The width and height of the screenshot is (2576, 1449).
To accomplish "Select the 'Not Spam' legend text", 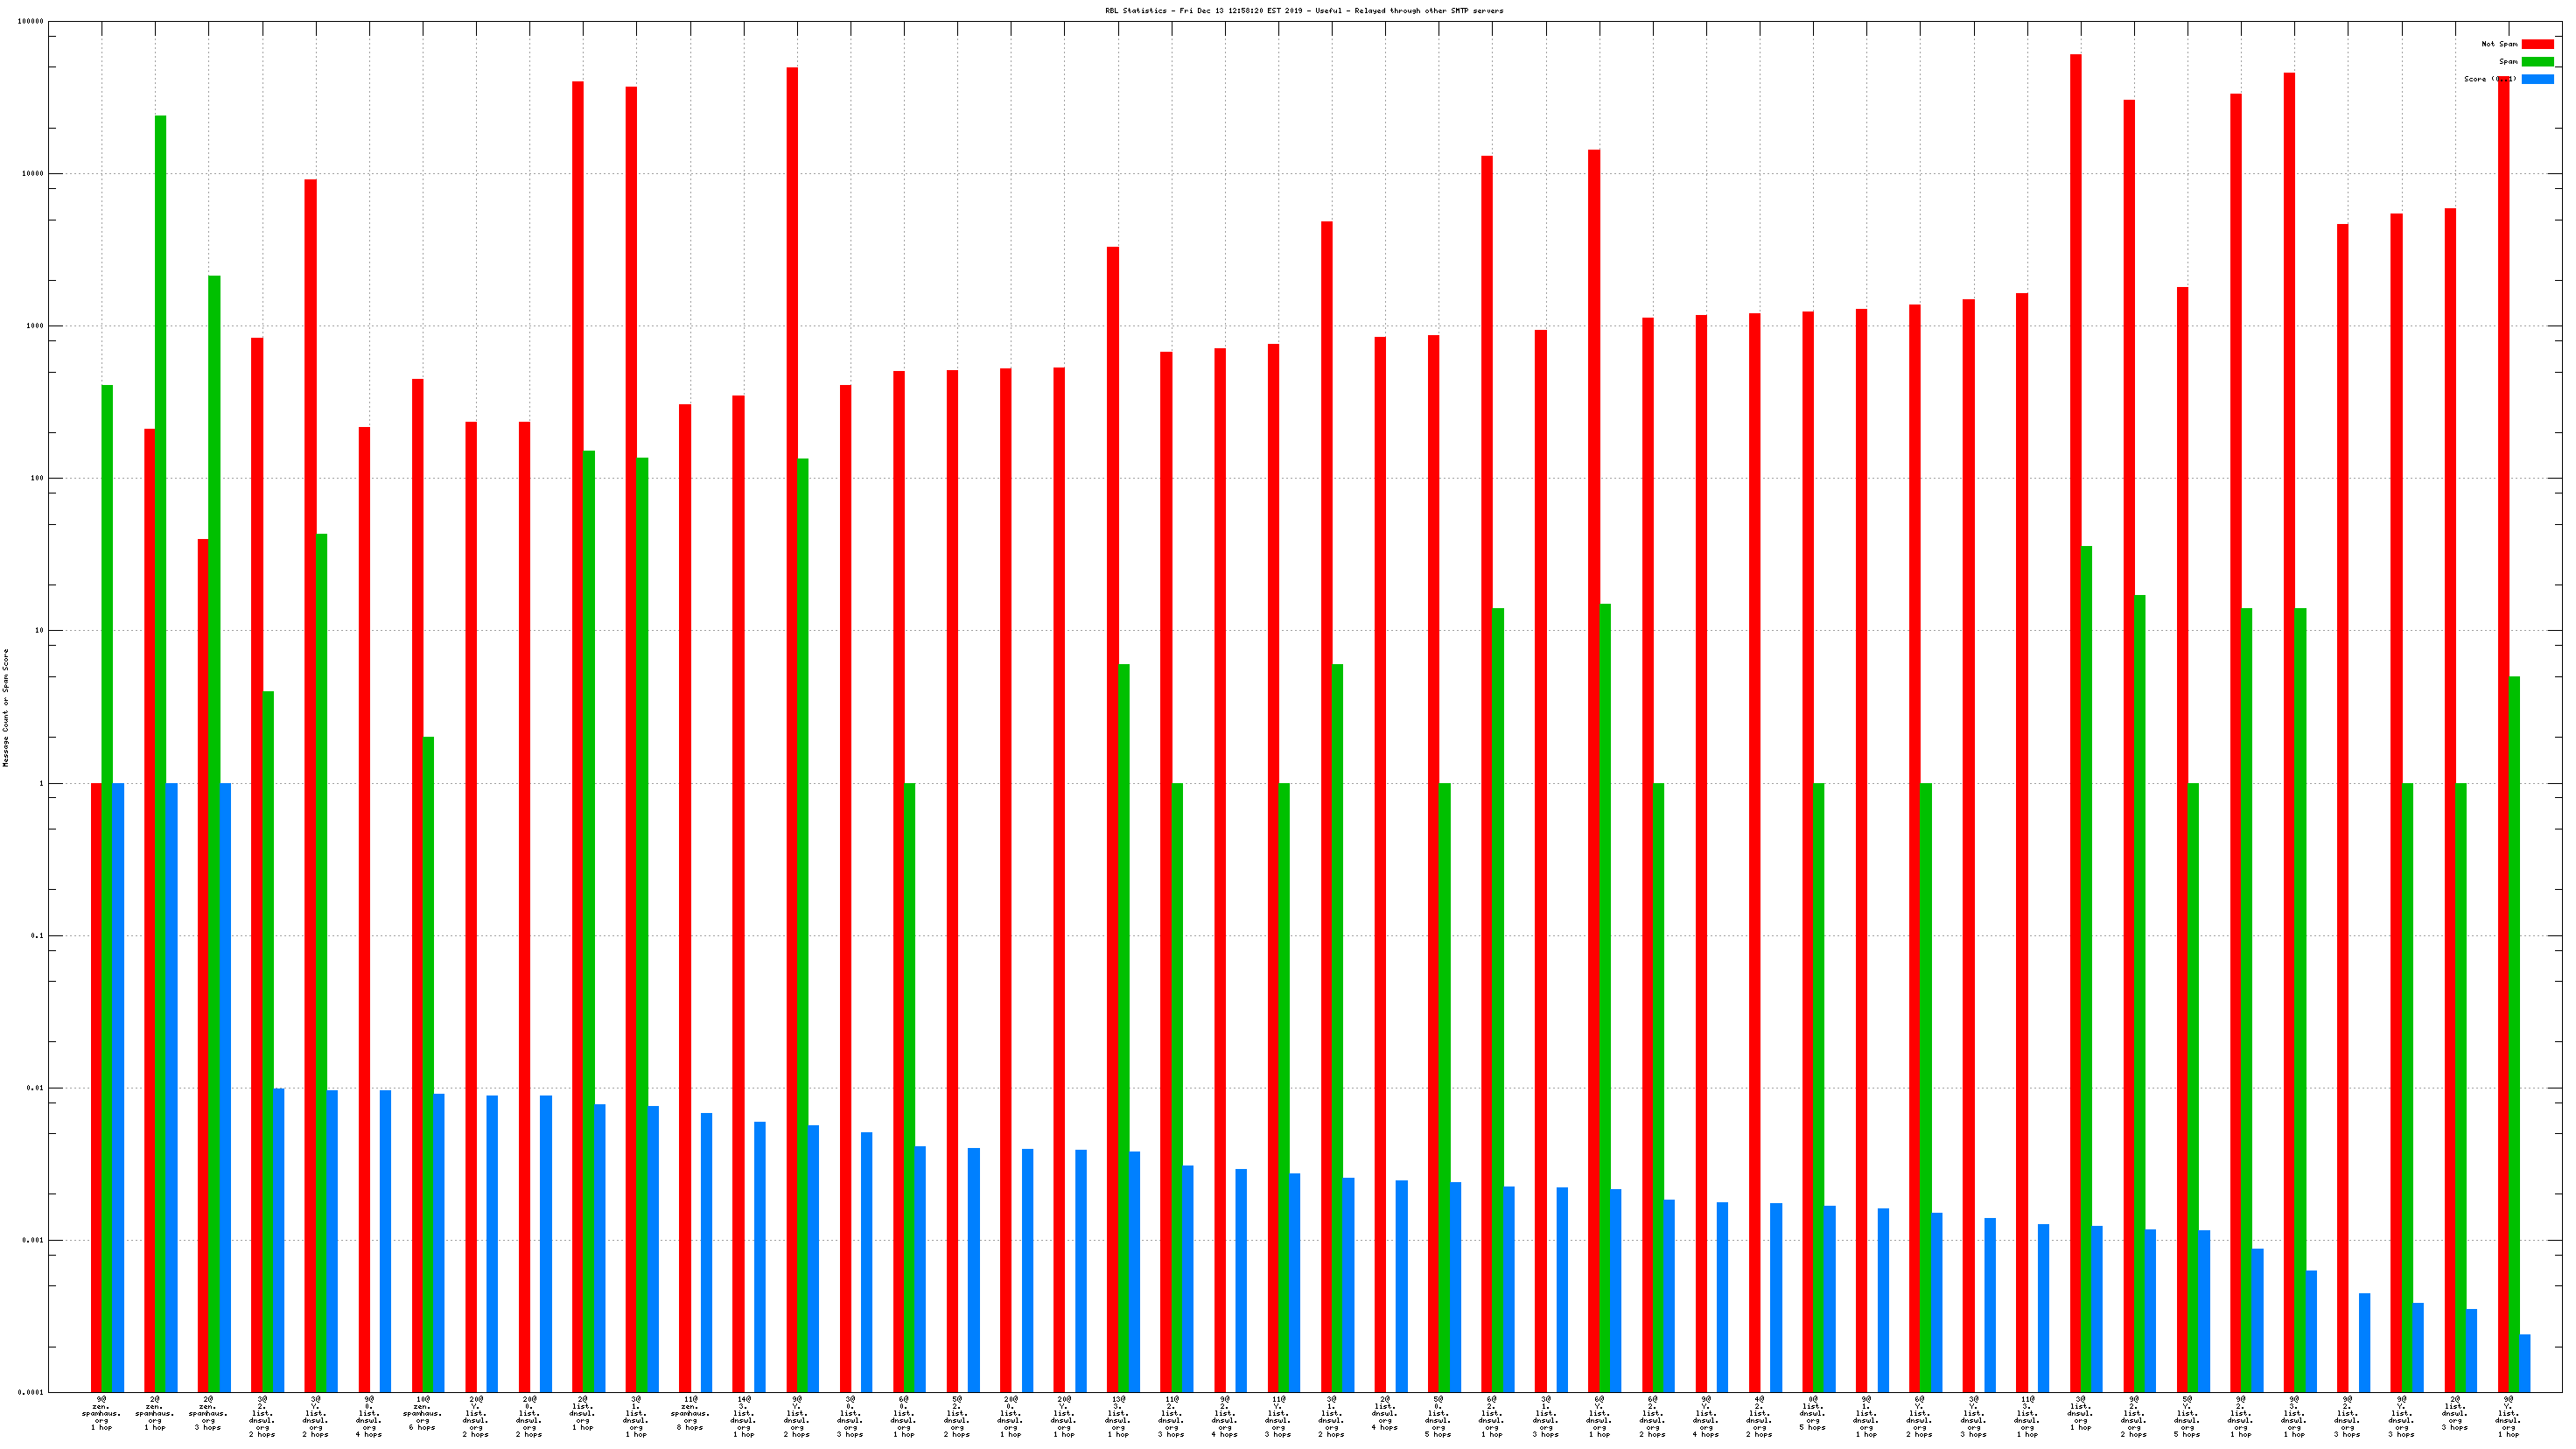I will pos(2498,44).
